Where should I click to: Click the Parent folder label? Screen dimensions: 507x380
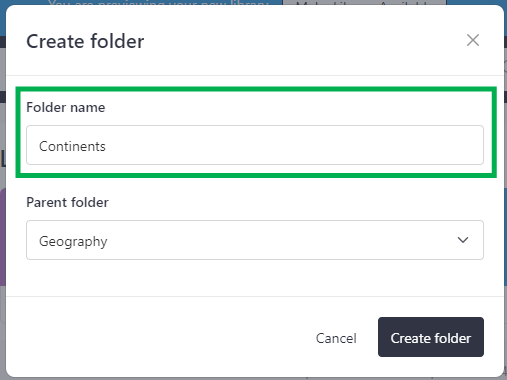[x=67, y=202]
